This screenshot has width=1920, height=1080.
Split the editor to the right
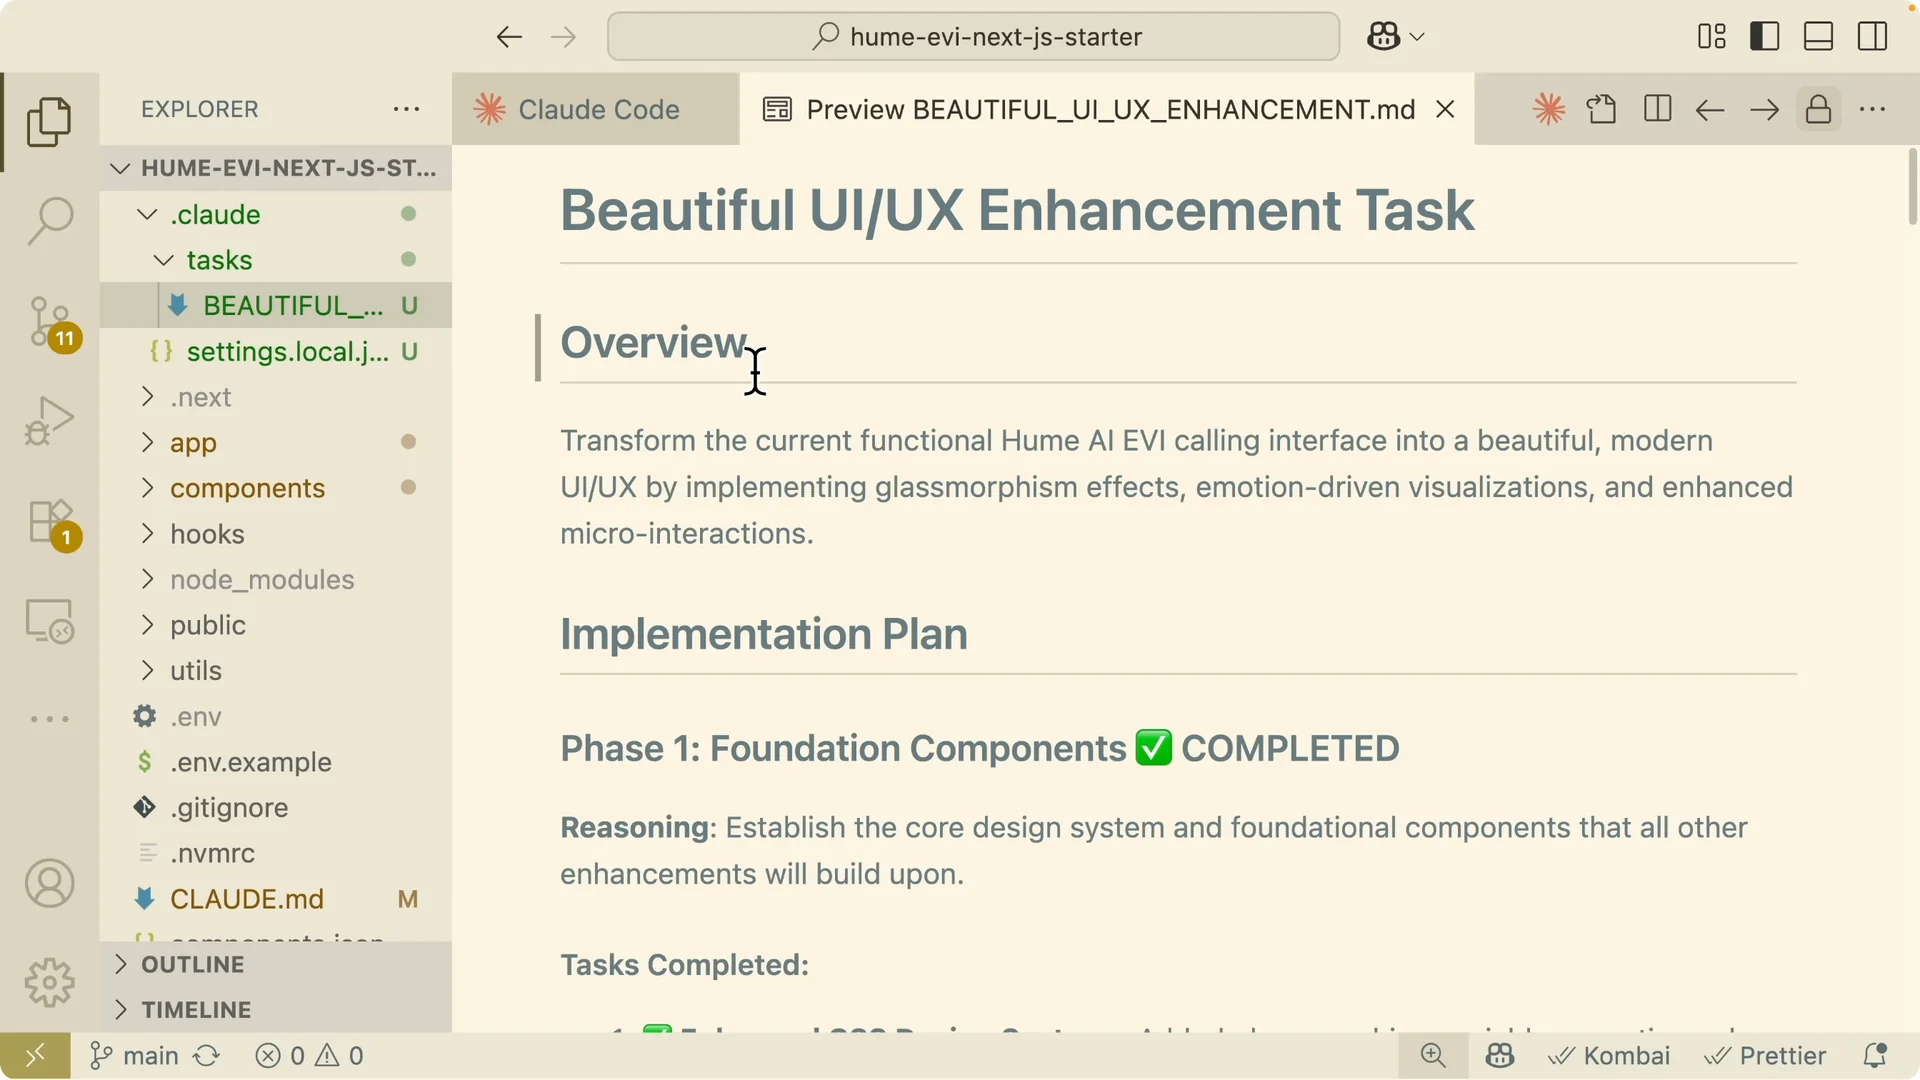pos(1657,109)
